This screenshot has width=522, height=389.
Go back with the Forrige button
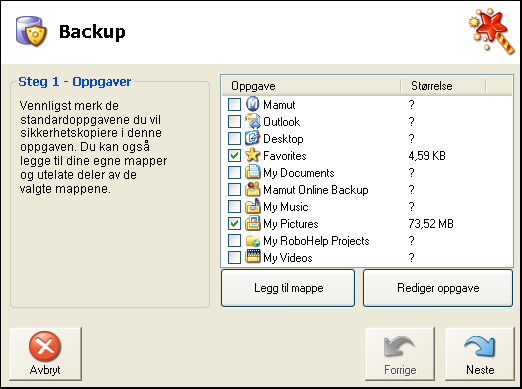click(400, 354)
